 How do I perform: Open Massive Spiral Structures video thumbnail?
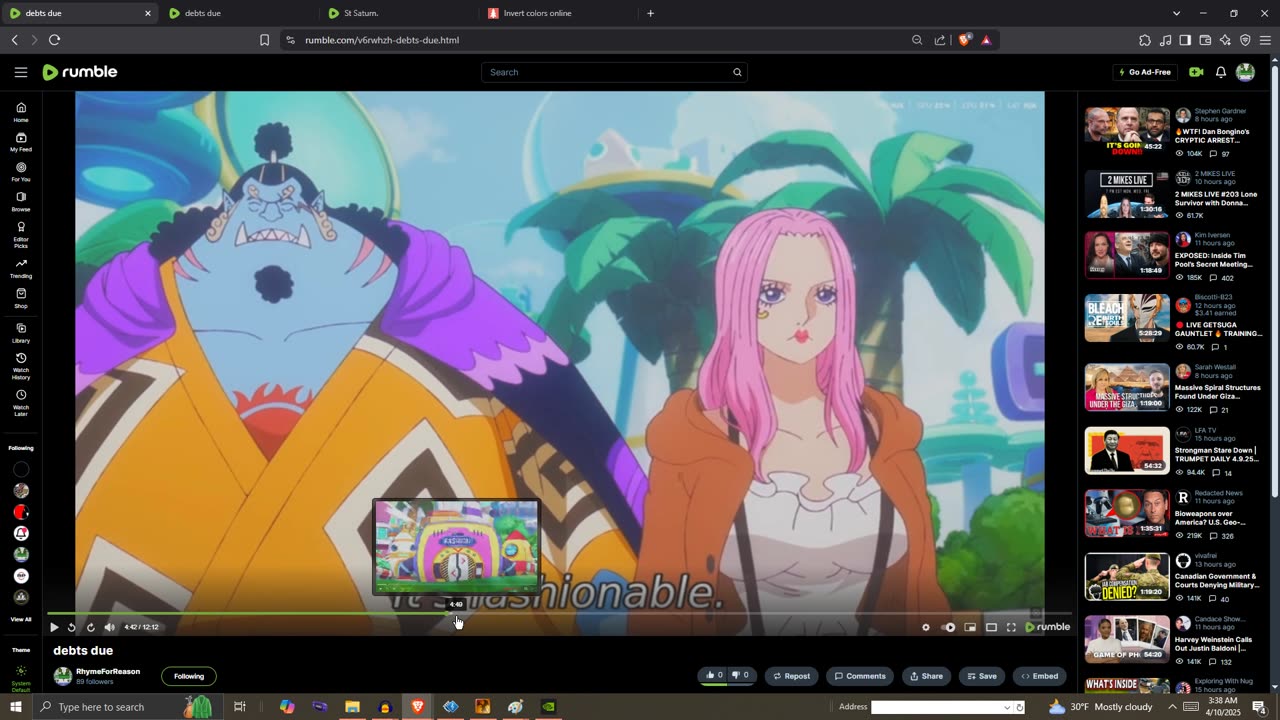click(1127, 387)
